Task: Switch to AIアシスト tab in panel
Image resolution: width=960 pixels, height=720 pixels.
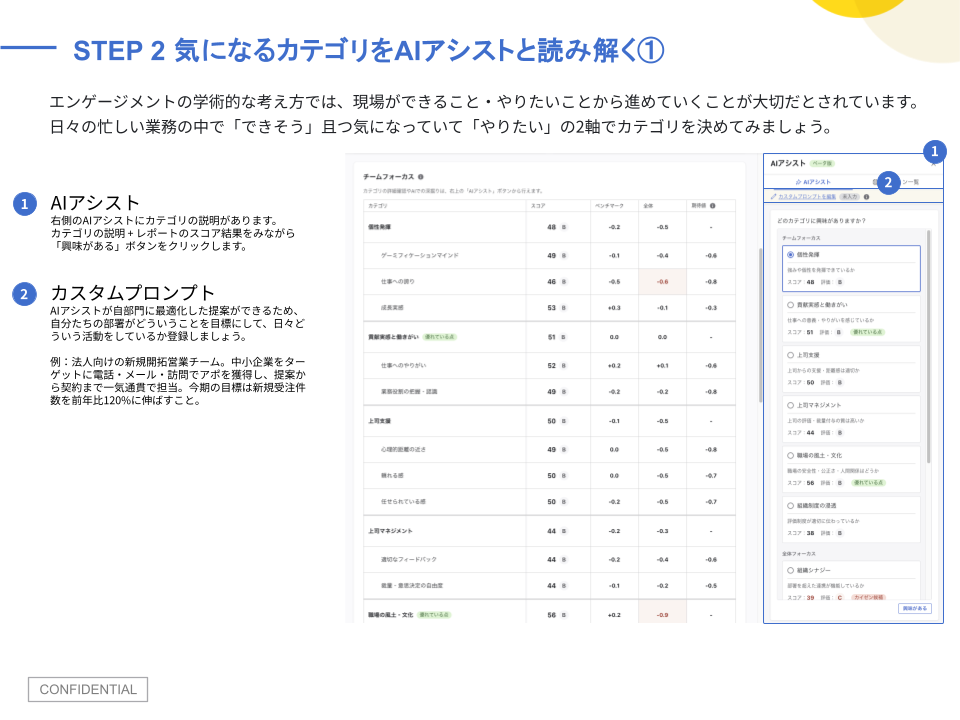Action: [x=813, y=182]
